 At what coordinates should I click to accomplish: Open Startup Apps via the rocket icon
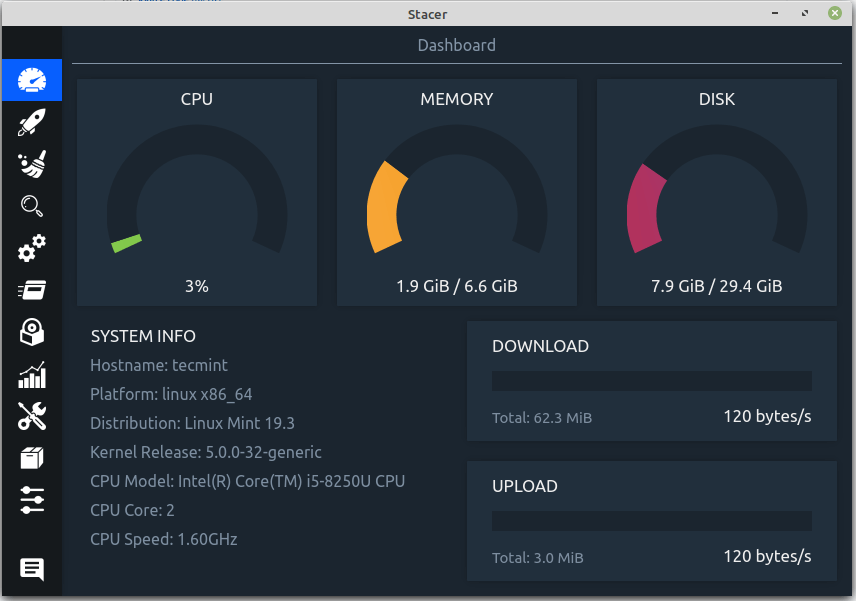tap(31, 122)
